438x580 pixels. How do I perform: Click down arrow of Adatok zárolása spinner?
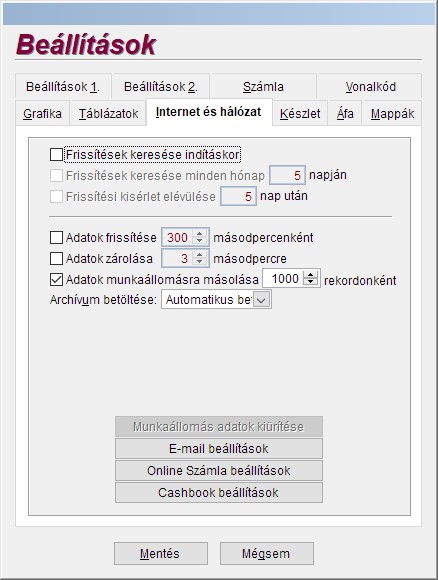click(x=200, y=262)
